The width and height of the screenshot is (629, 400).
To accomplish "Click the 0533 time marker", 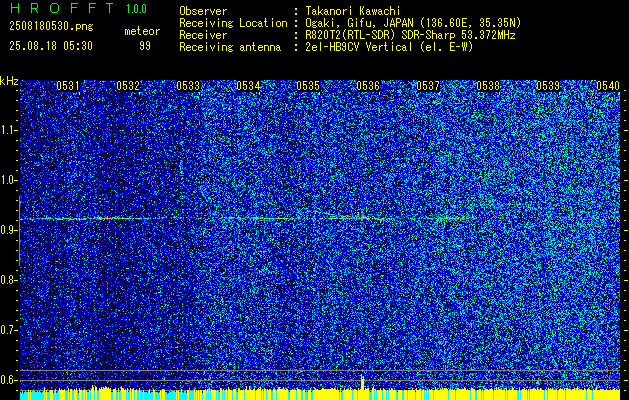I will coord(188,86).
